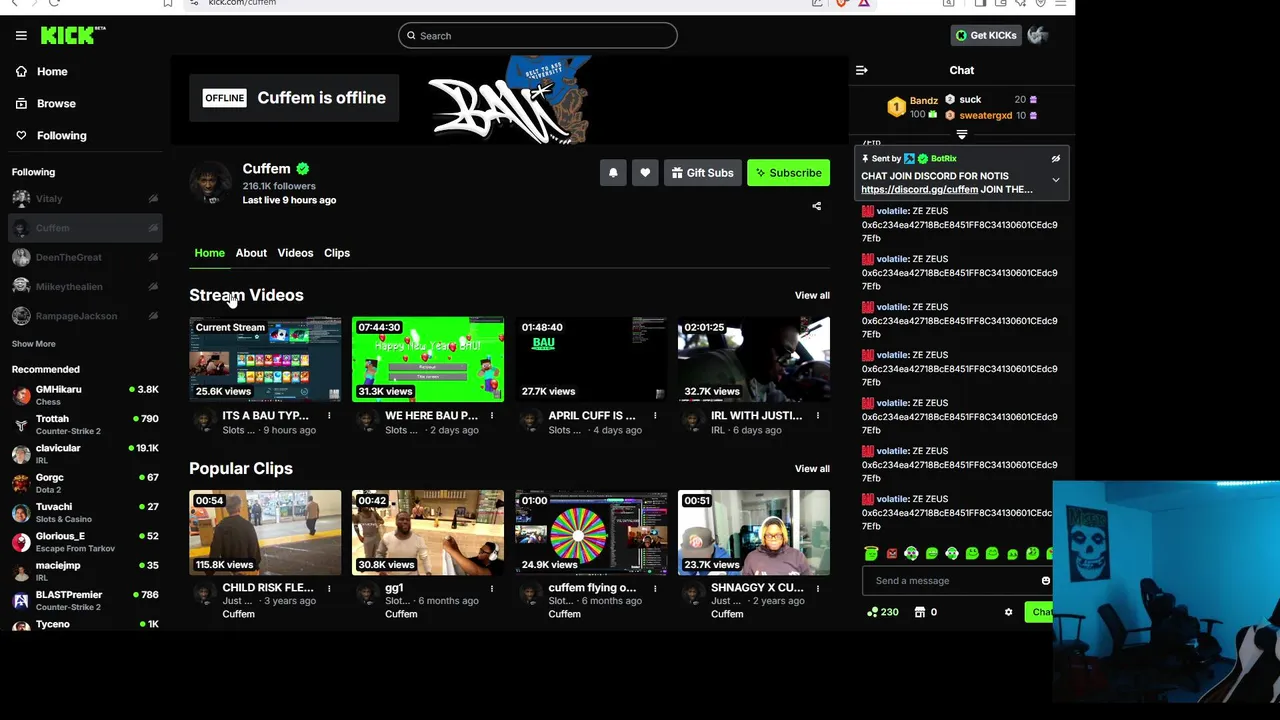Open Cuffem's profile avatar
The width and height of the screenshot is (1280, 720).
click(x=210, y=183)
